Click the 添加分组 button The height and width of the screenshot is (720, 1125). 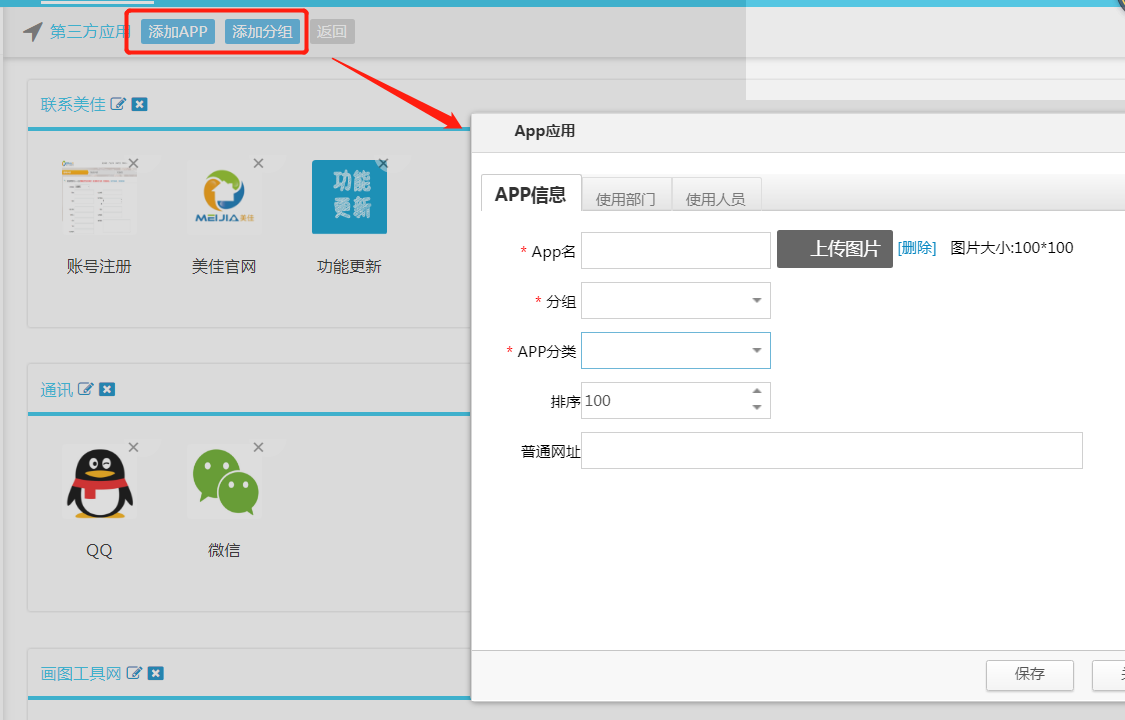click(263, 31)
